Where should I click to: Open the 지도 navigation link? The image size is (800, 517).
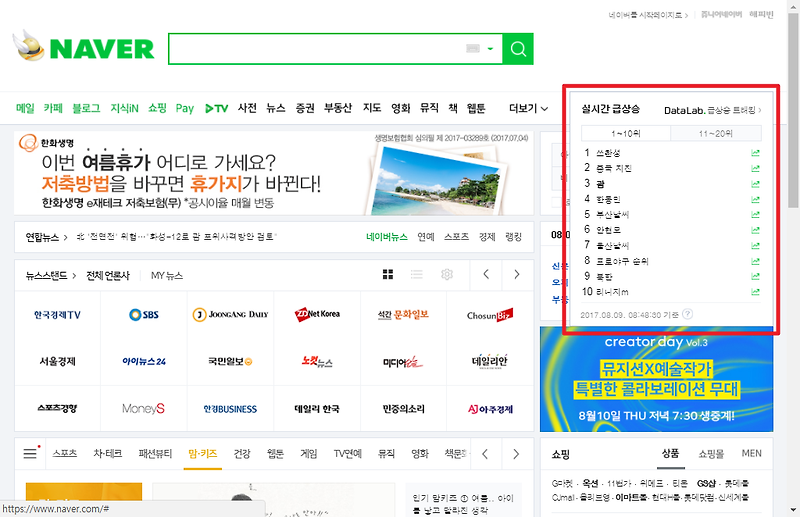point(372,108)
